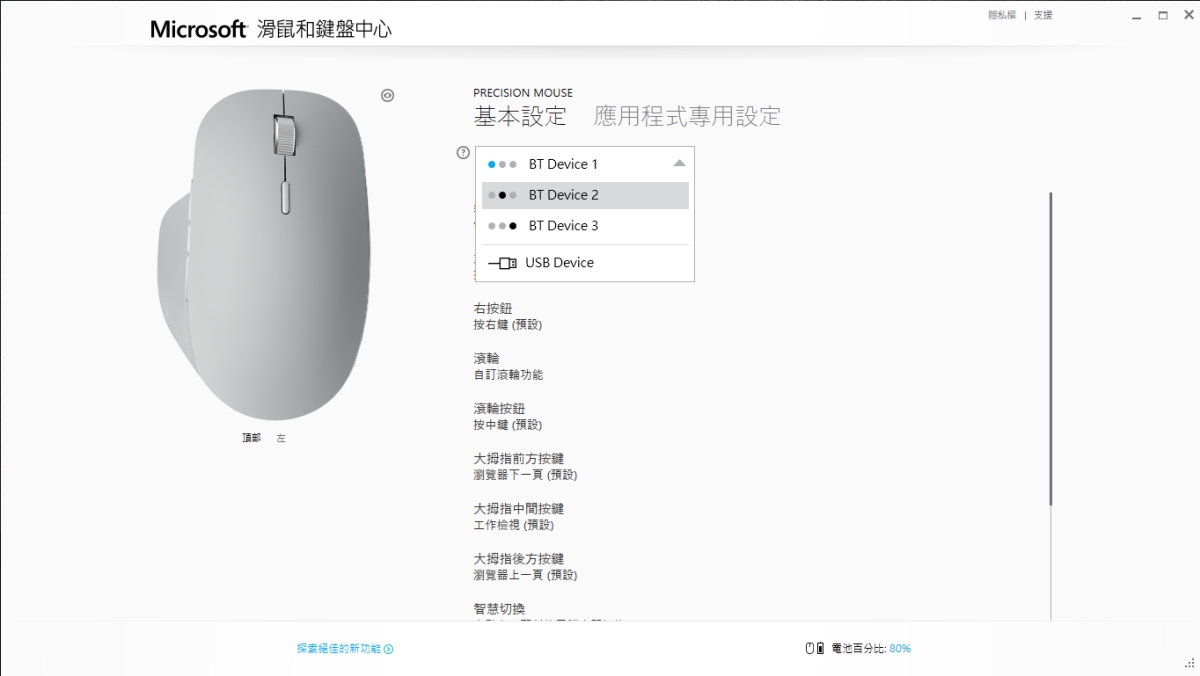The width and height of the screenshot is (1200, 676).
Task: Click the USB Device connector icon
Action: click(x=502, y=263)
